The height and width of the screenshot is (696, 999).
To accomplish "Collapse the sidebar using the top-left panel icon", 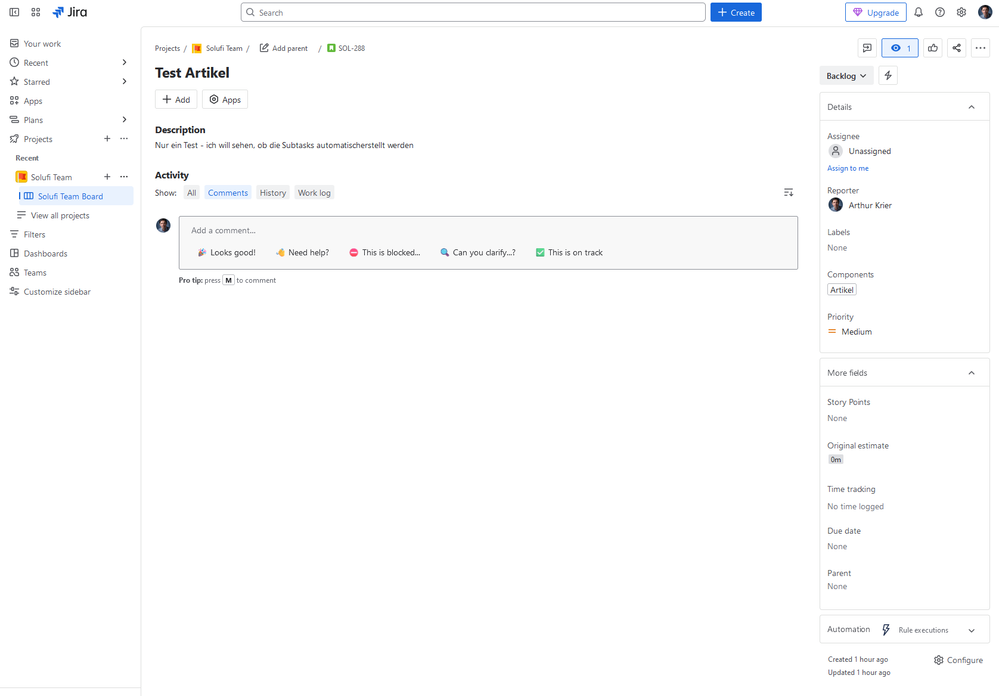I will click(14, 12).
